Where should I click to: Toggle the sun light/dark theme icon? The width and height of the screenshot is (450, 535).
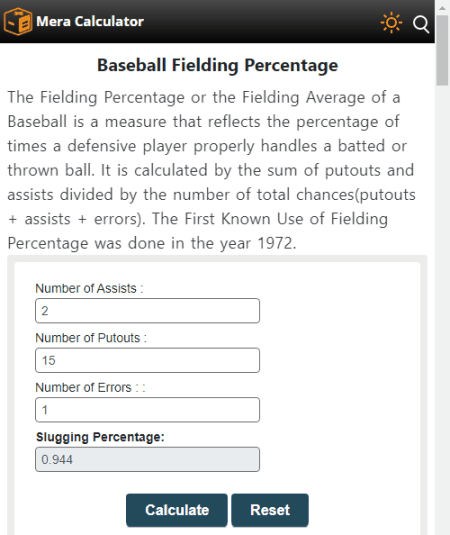coord(391,23)
